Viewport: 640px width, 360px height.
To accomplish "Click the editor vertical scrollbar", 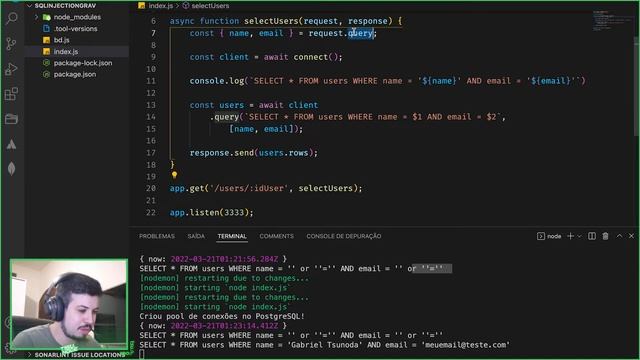I will pyautogui.click(x=637, y=86).
